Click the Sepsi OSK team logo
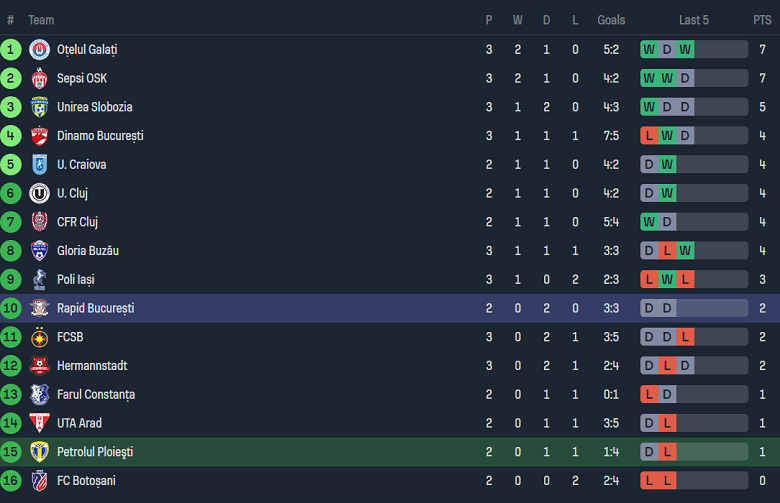The image size is (780, 503). click(x=39, y=78)
